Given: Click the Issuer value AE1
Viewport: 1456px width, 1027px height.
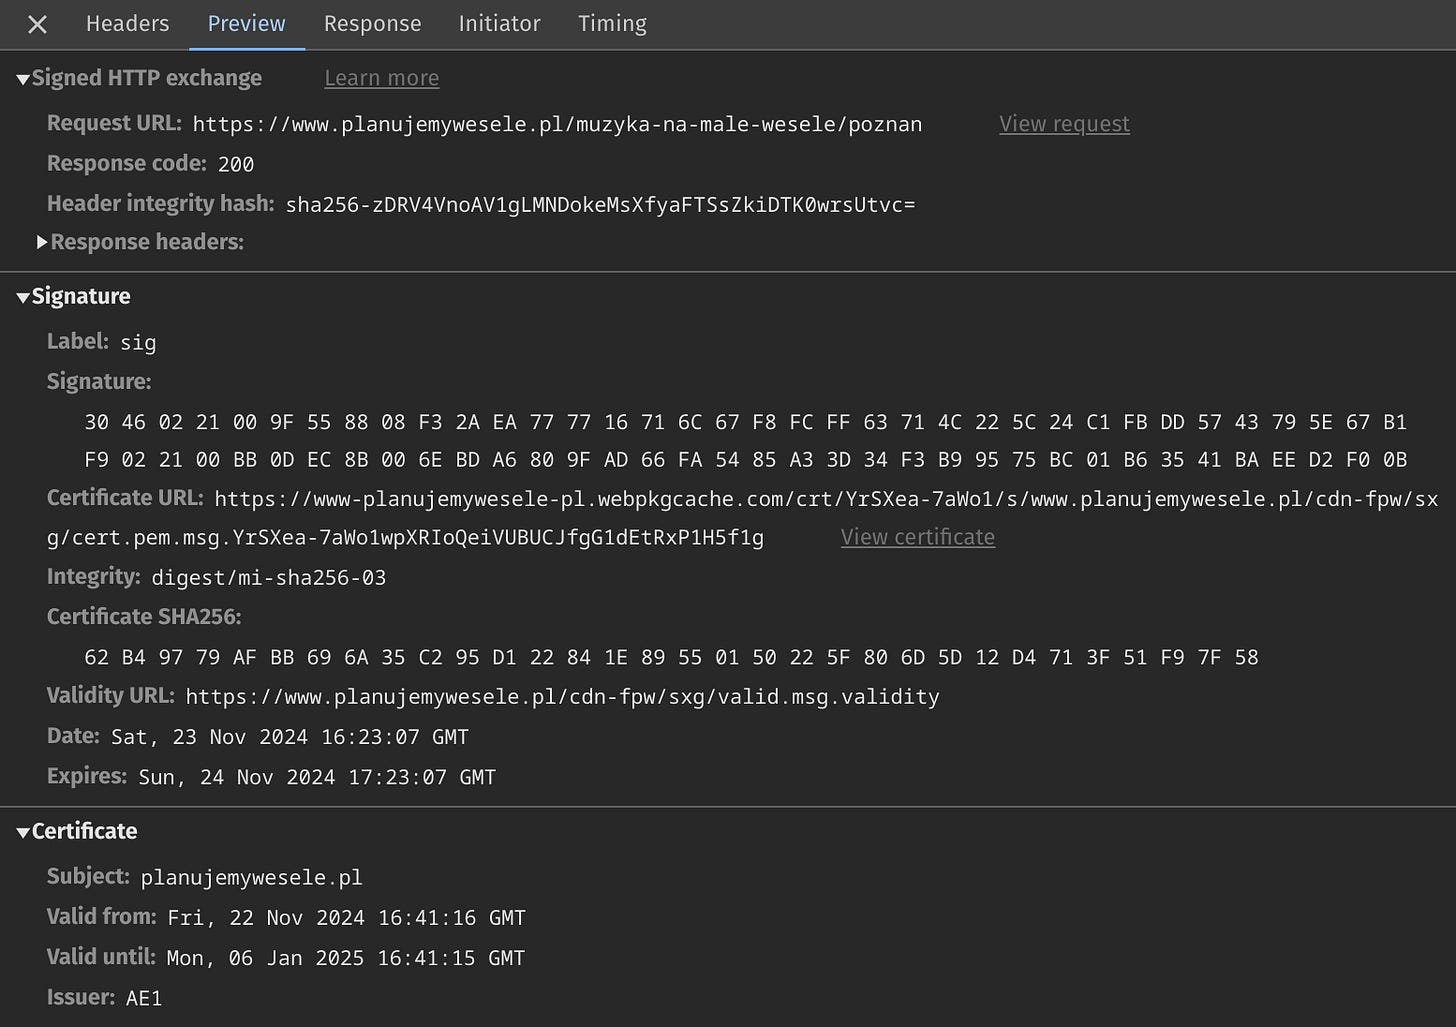Looking at the screenshot, I should tap(144, 998).
